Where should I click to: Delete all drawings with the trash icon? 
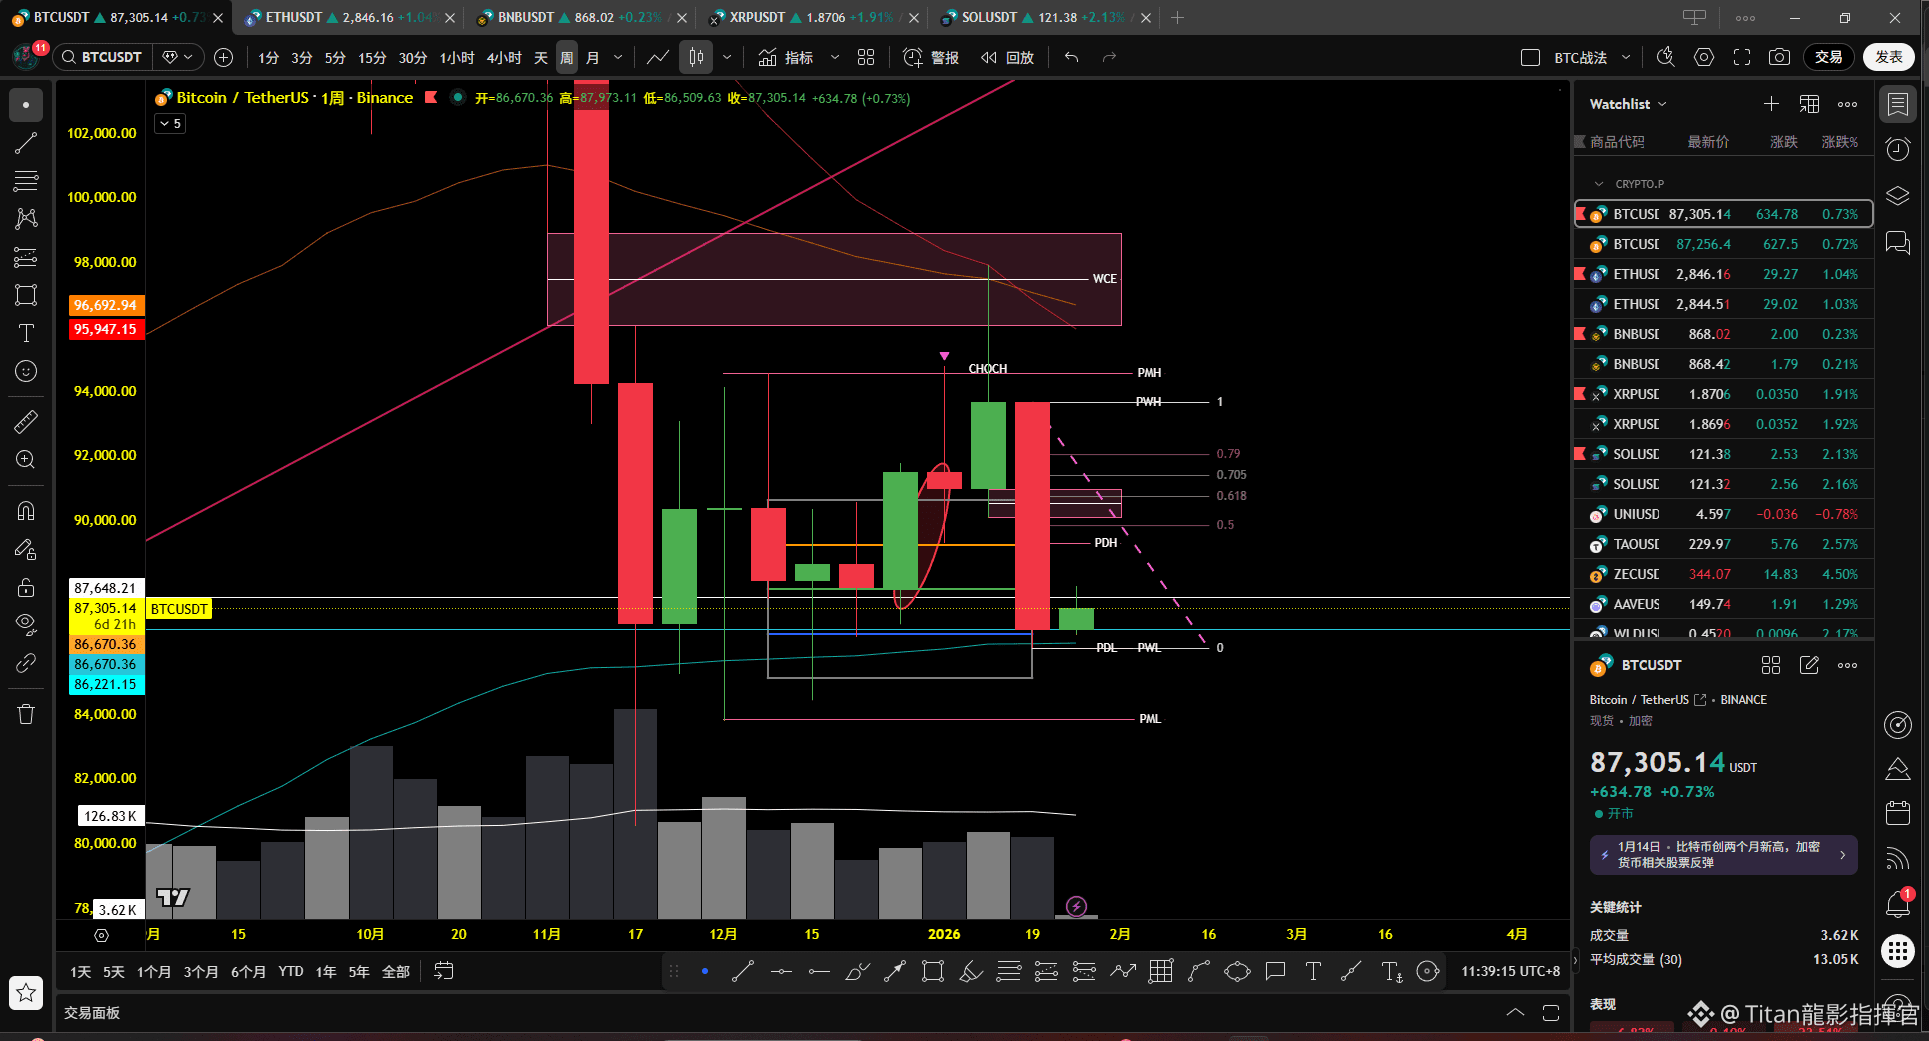coord(26,714)
